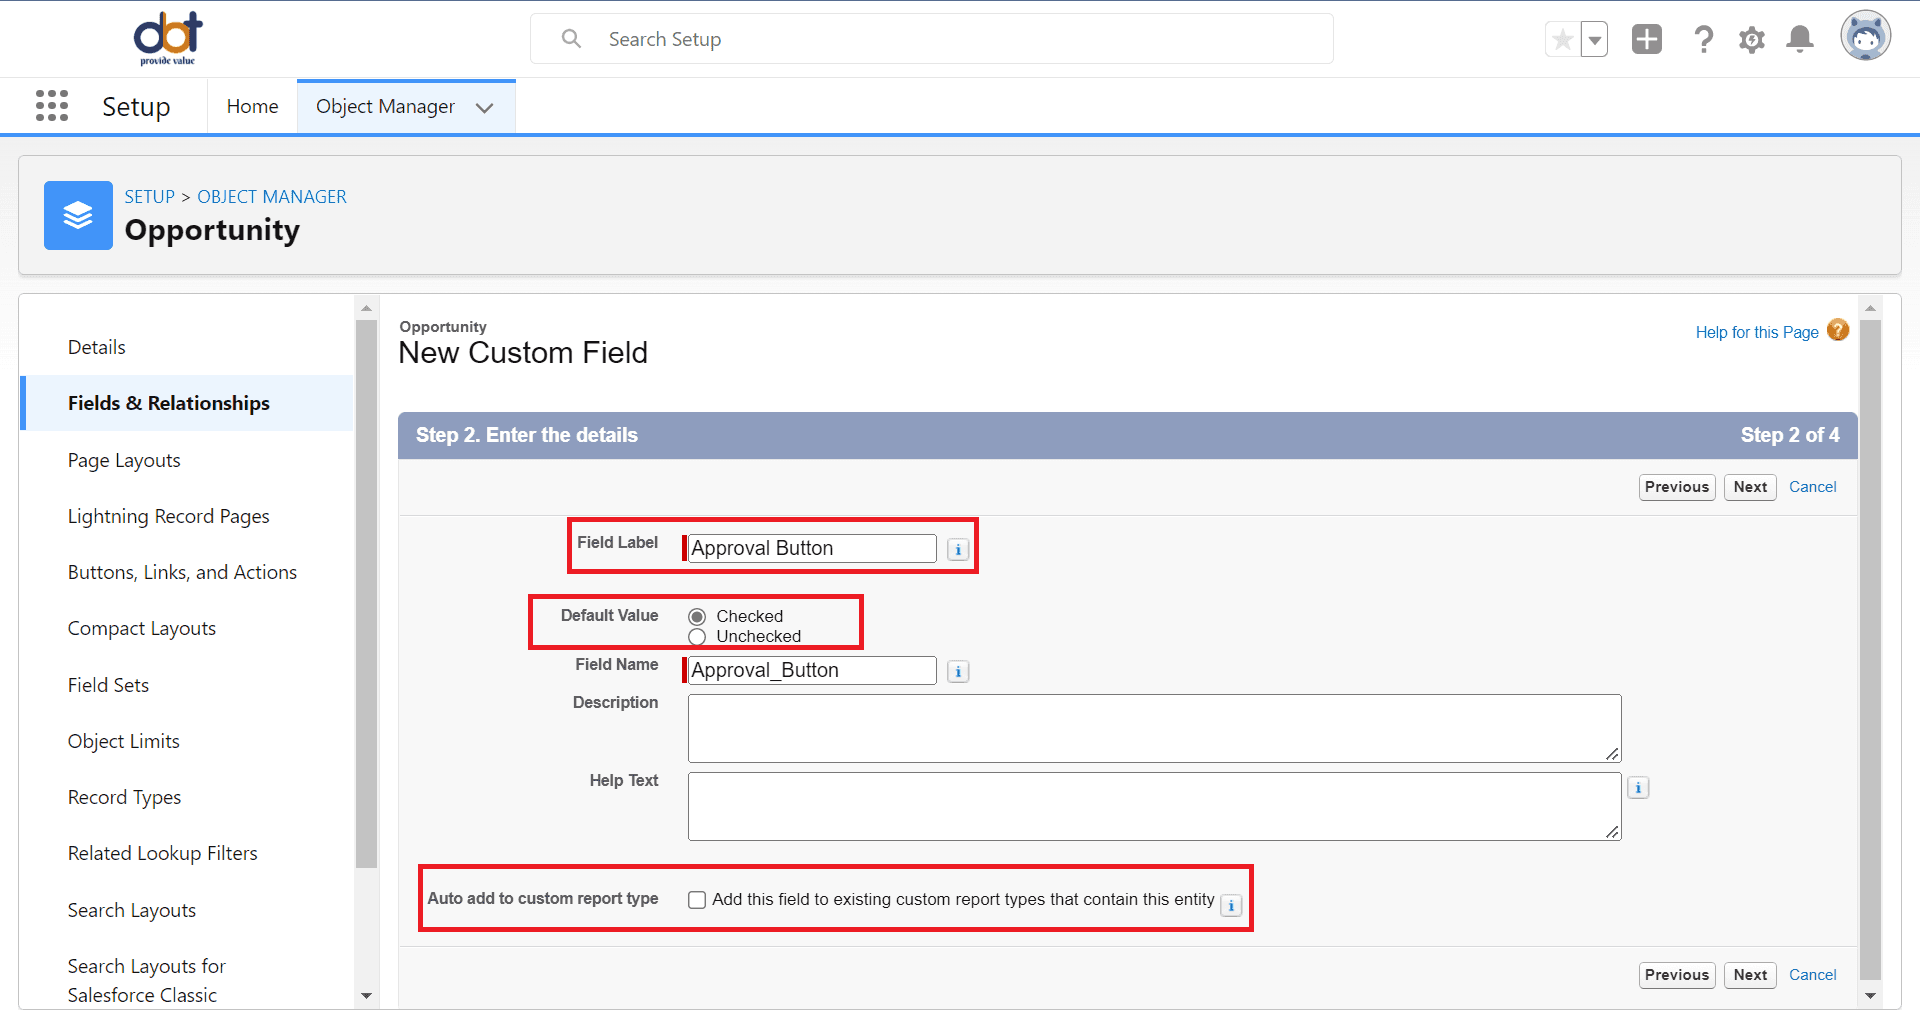Click the Description text area
This screenshot has height=1028, width=1920.
tap(1154, 728)
